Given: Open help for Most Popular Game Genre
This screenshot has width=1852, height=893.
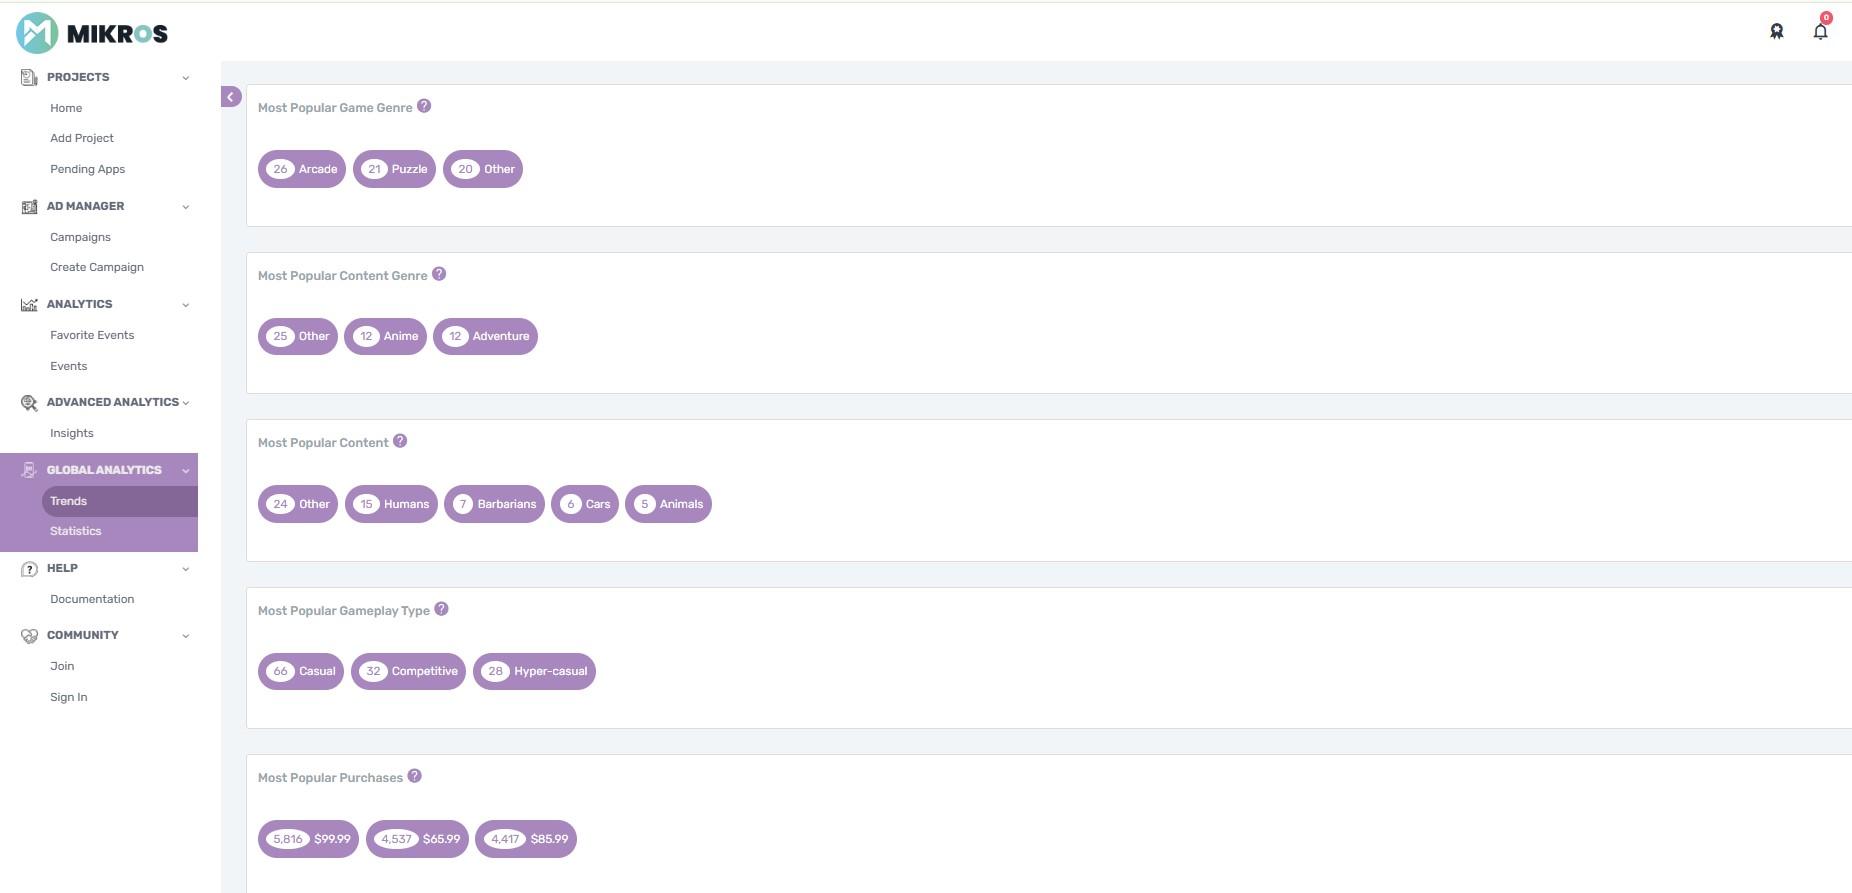Looking at the screenshot, I should click(x=424, y=106).
